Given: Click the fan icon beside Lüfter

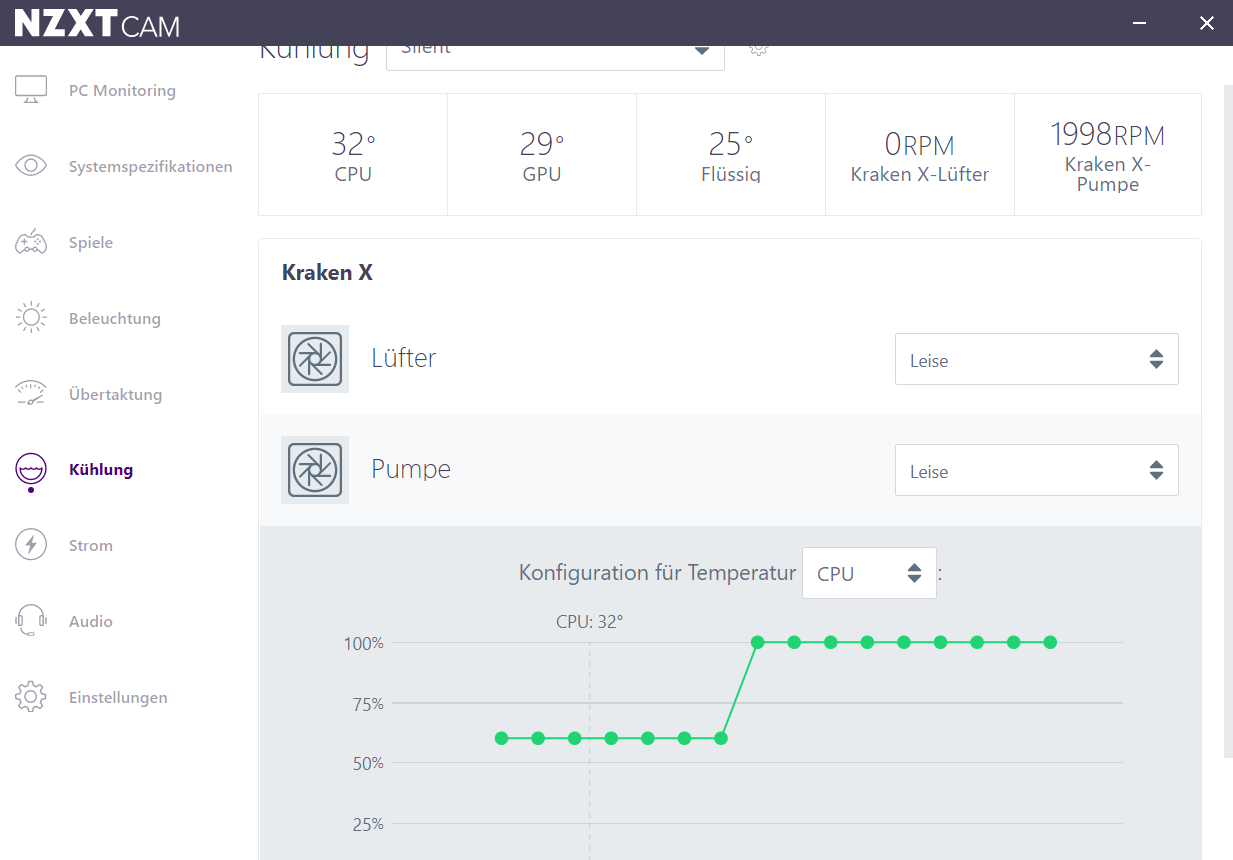Looking at the screenshot, I should point(315,359).
